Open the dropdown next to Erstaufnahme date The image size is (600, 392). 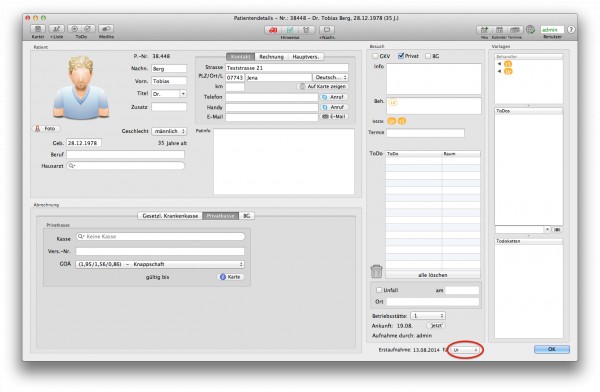[x=465, y=350]
